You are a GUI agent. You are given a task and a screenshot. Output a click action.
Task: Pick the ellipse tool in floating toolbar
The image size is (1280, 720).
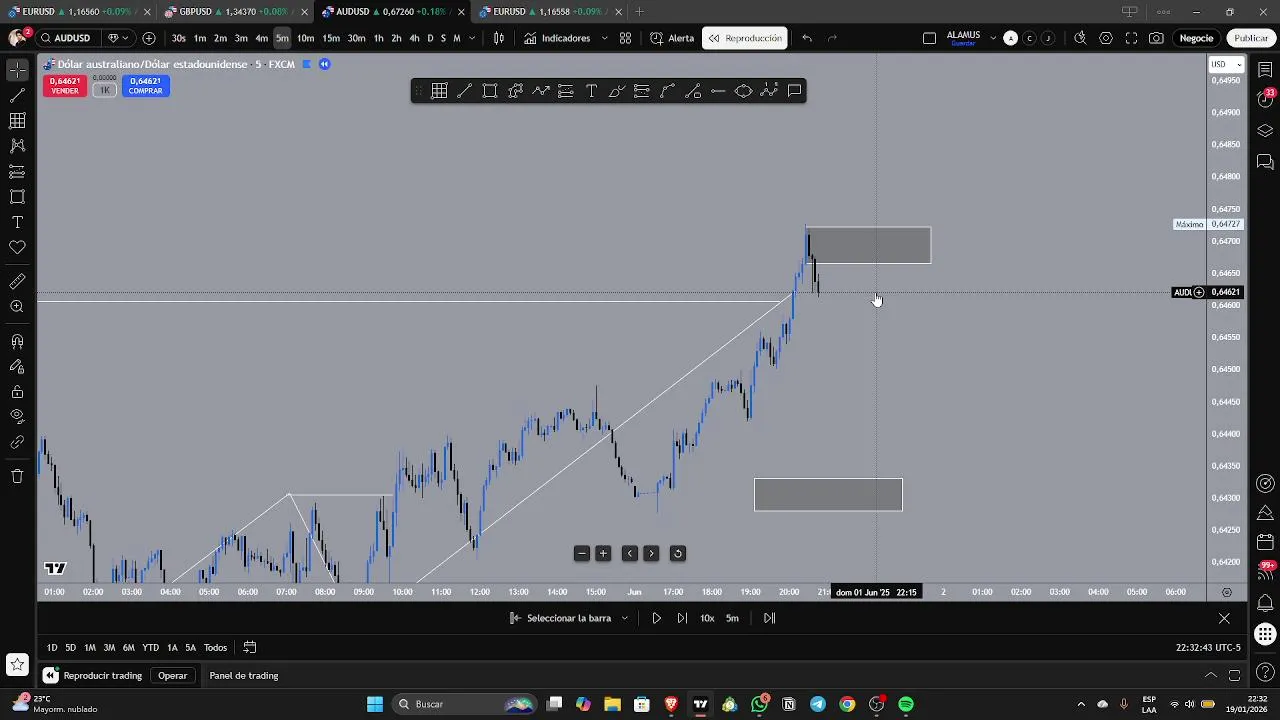[743, 91]
